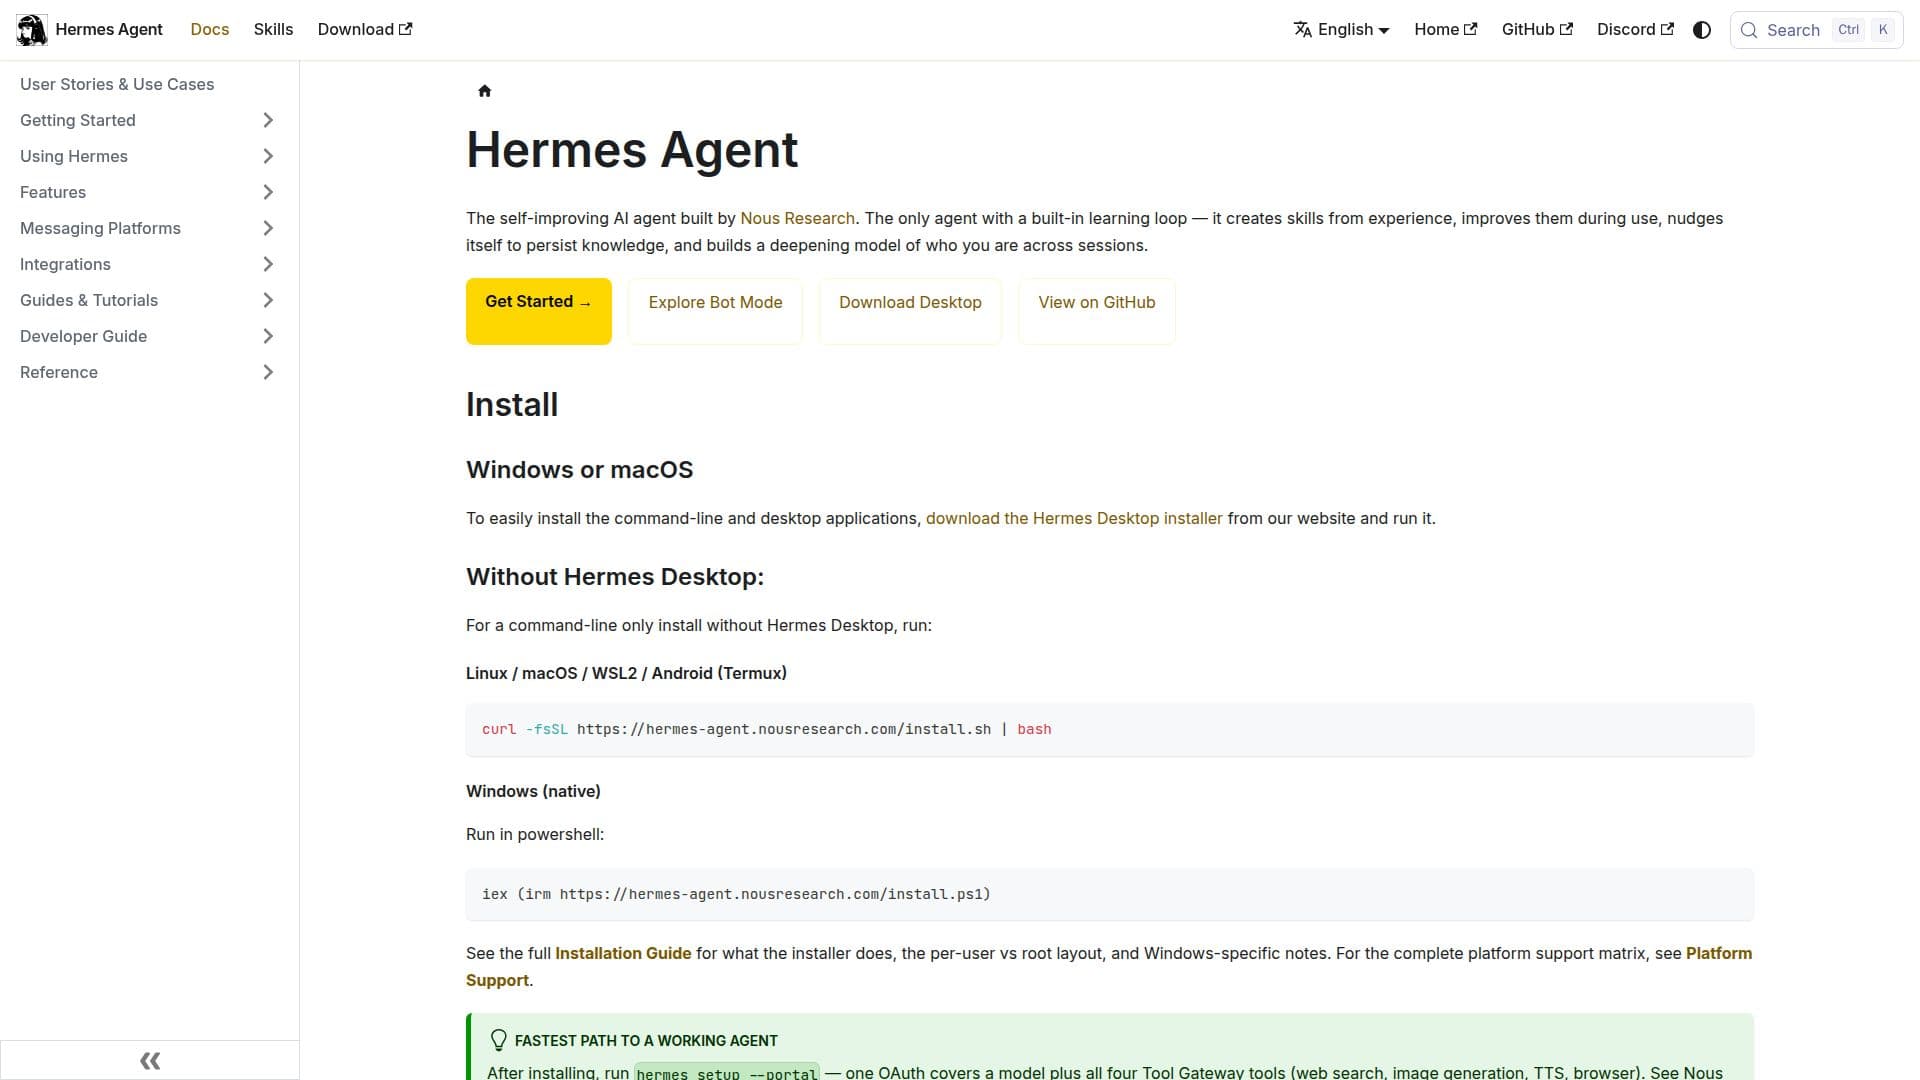Click the 'Windows or macOS' heading

point(579,470)
